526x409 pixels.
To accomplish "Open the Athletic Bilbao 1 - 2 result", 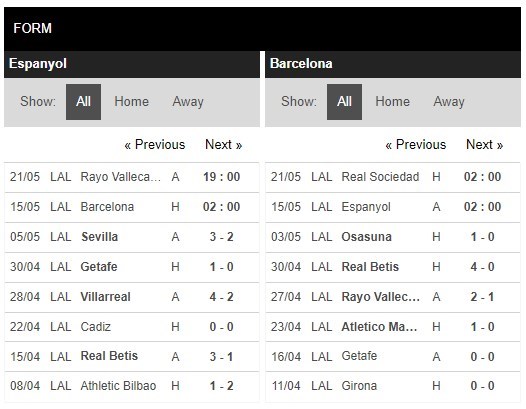I will click(x=132, y=386).
